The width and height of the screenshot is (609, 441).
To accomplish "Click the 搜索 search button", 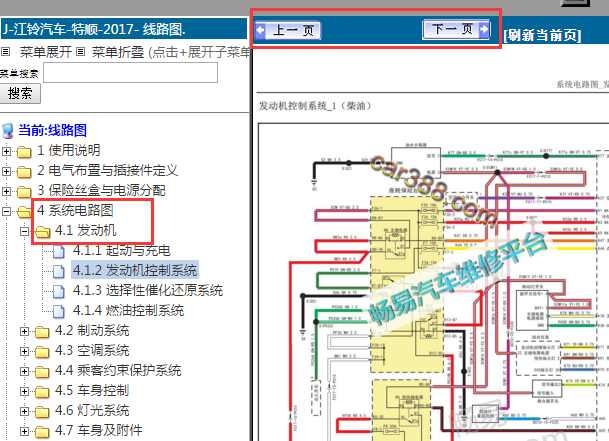I will click(x=20, y=93).
